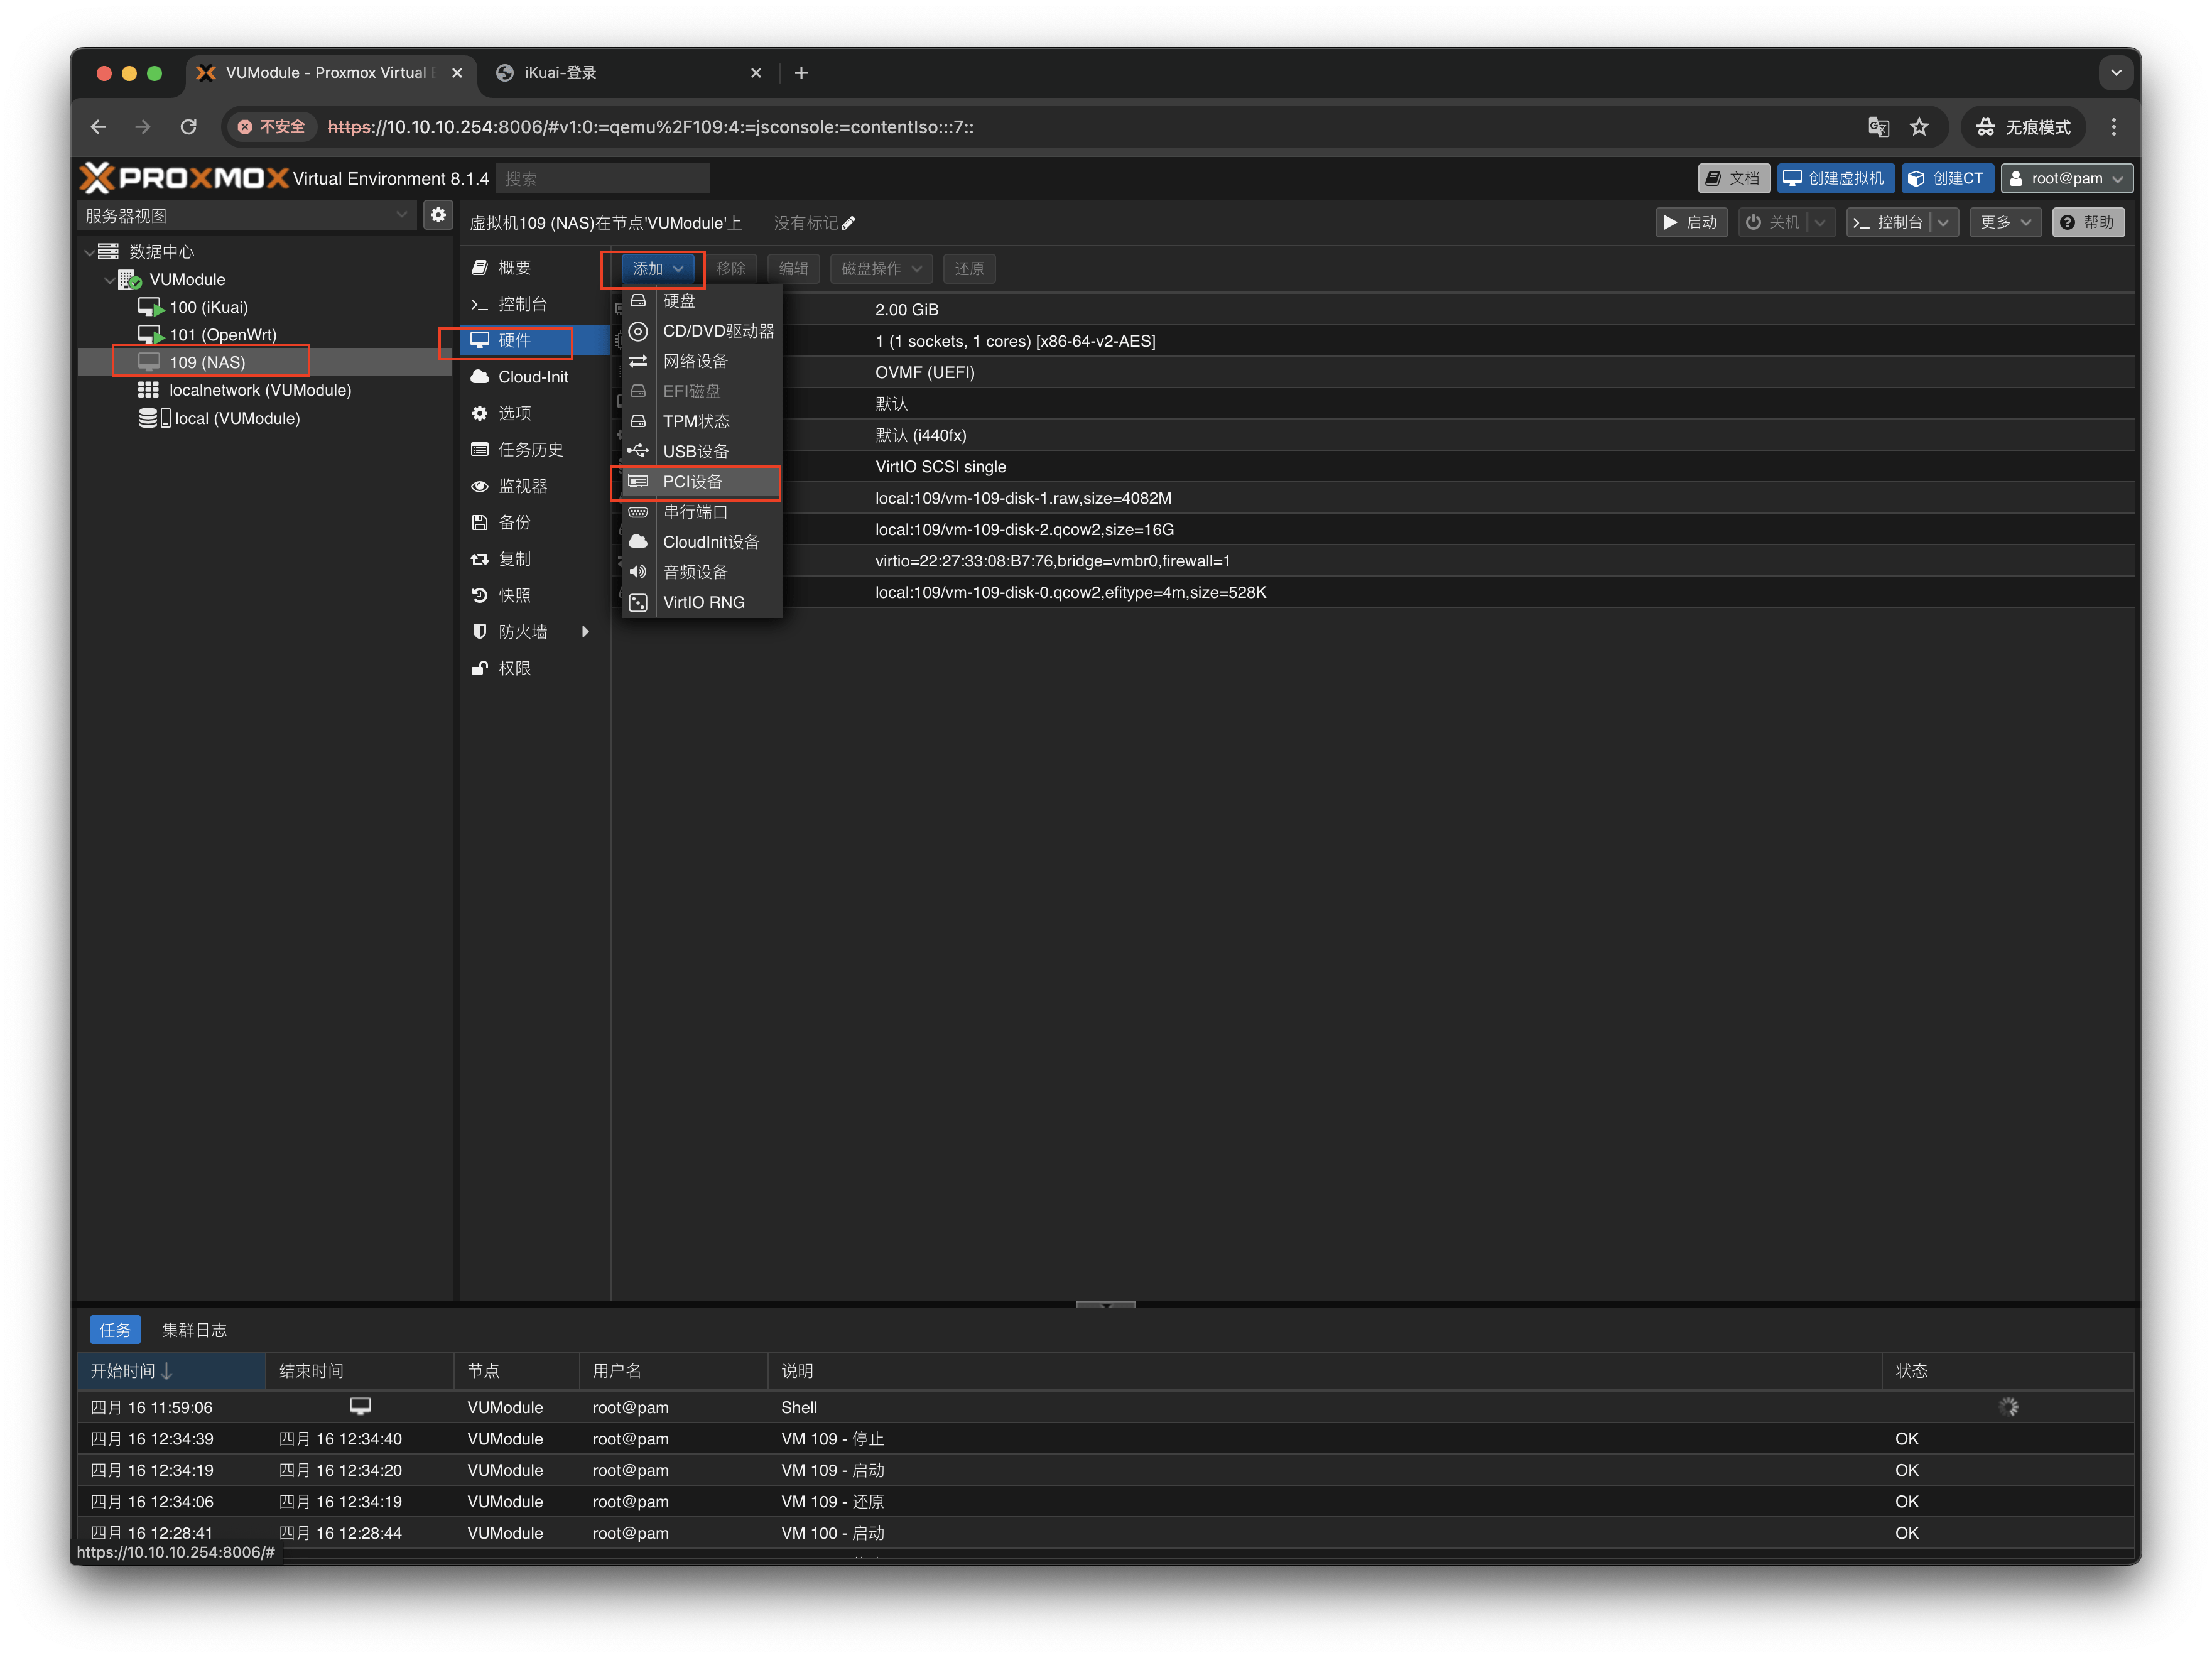Switch to the 集群日志 tab
Viewport: 2212px width, 1658px height.
coord(194,1329)
